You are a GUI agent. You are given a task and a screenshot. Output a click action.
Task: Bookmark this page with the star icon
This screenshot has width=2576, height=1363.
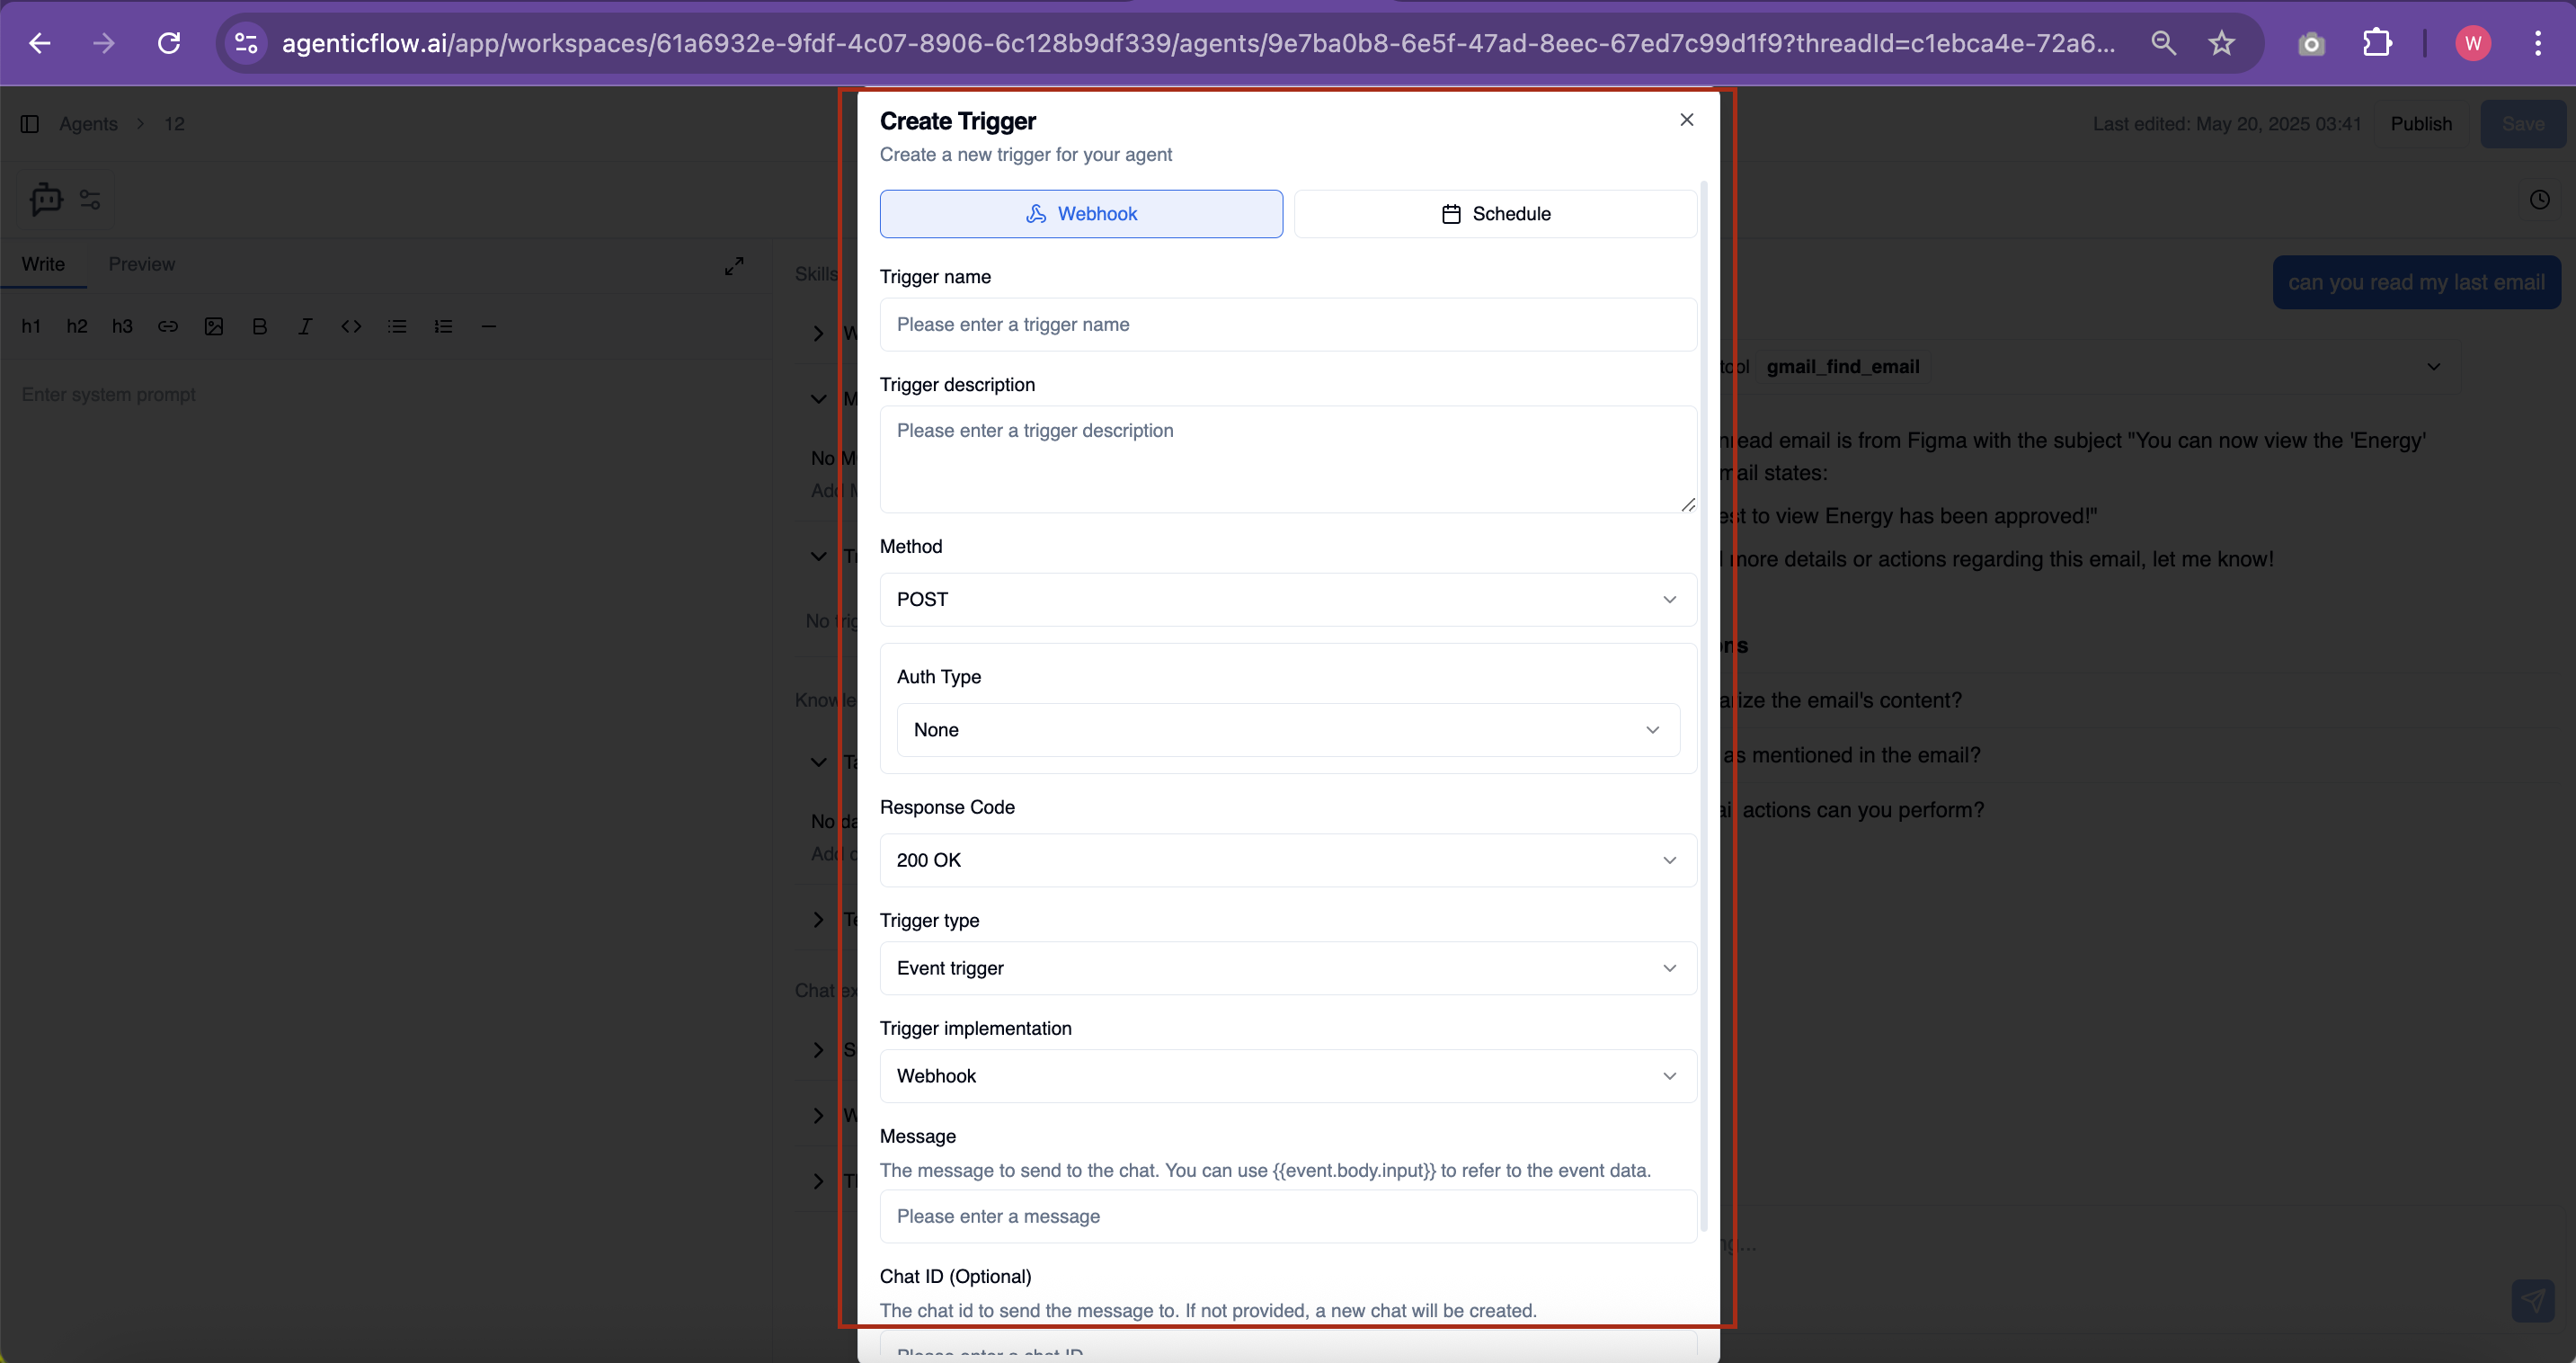click(2221, 43)
